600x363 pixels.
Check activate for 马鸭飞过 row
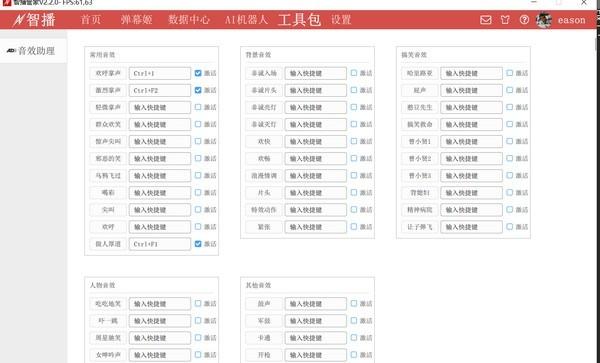pos(198,176)
